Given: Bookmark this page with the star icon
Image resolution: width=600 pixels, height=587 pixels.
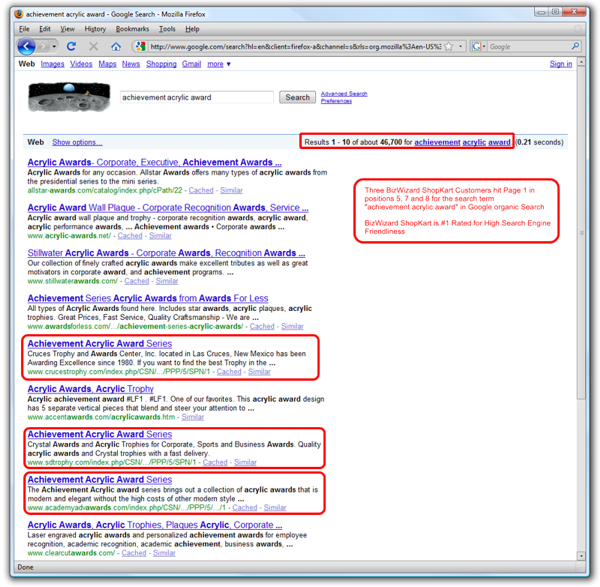Looking at the screenshot, I should [449, 47].
